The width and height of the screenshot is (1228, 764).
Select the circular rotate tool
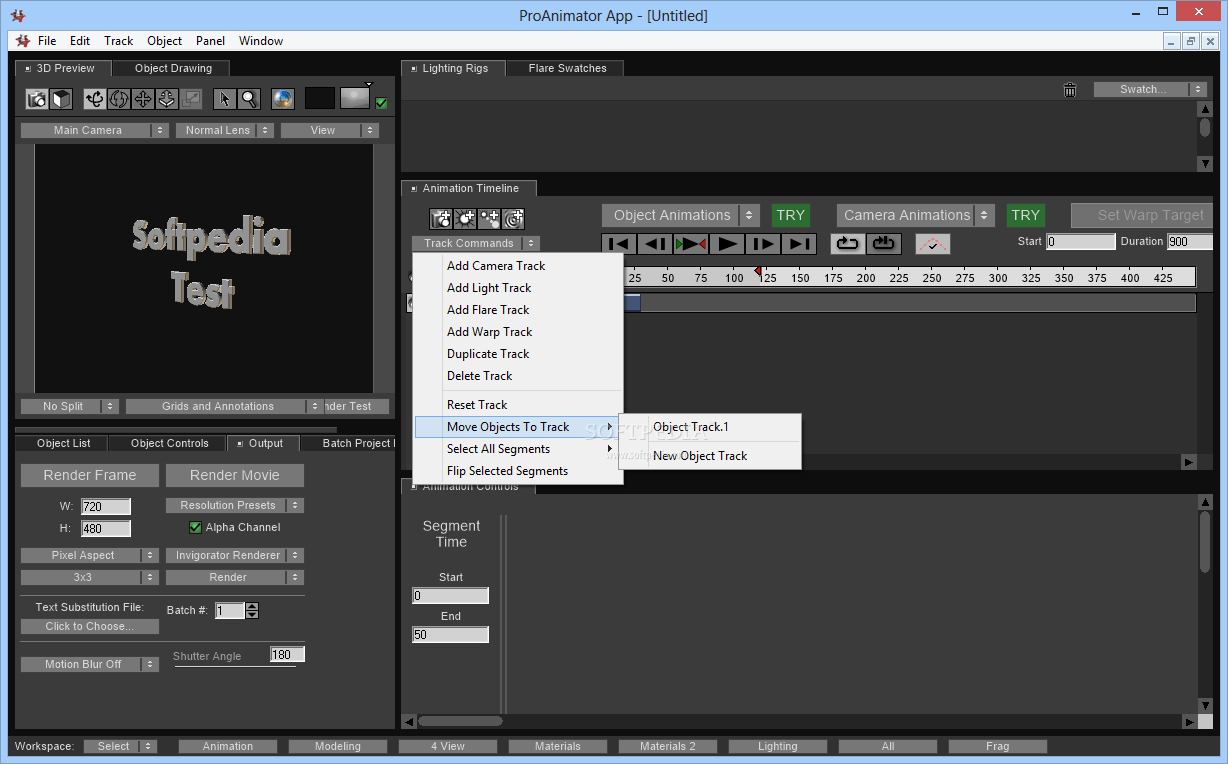119,99
